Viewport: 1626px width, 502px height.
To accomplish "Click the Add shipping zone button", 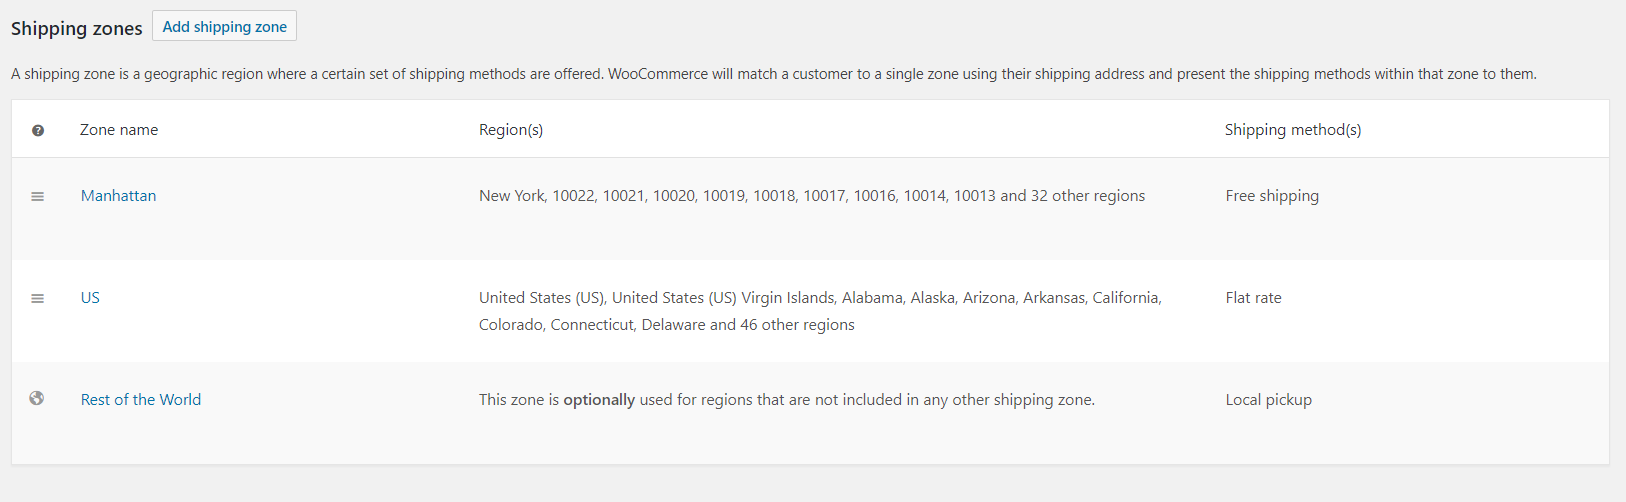I will coord(225,27).
